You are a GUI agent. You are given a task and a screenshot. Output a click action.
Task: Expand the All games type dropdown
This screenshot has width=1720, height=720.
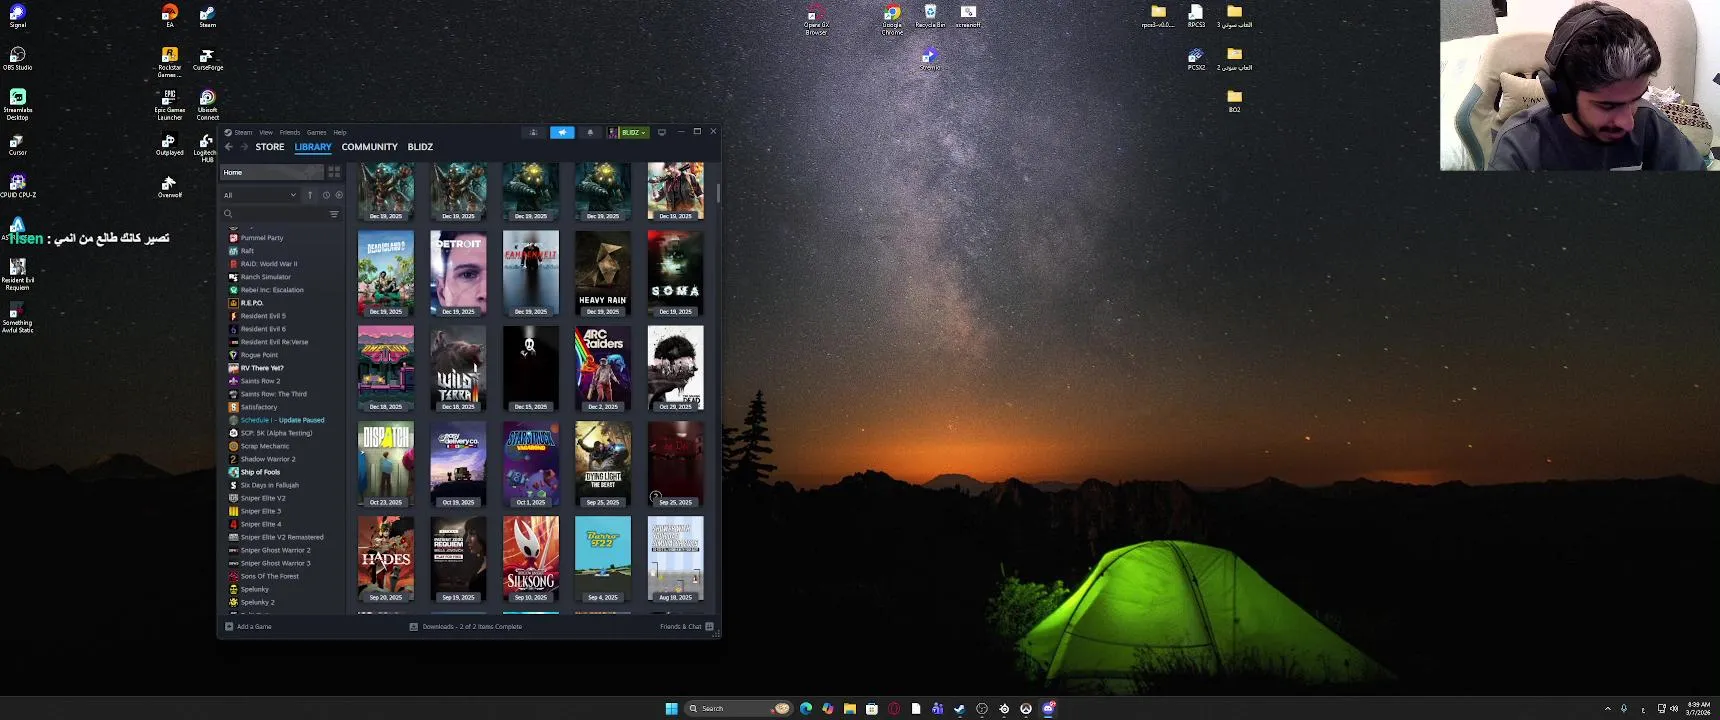(260, 195)
